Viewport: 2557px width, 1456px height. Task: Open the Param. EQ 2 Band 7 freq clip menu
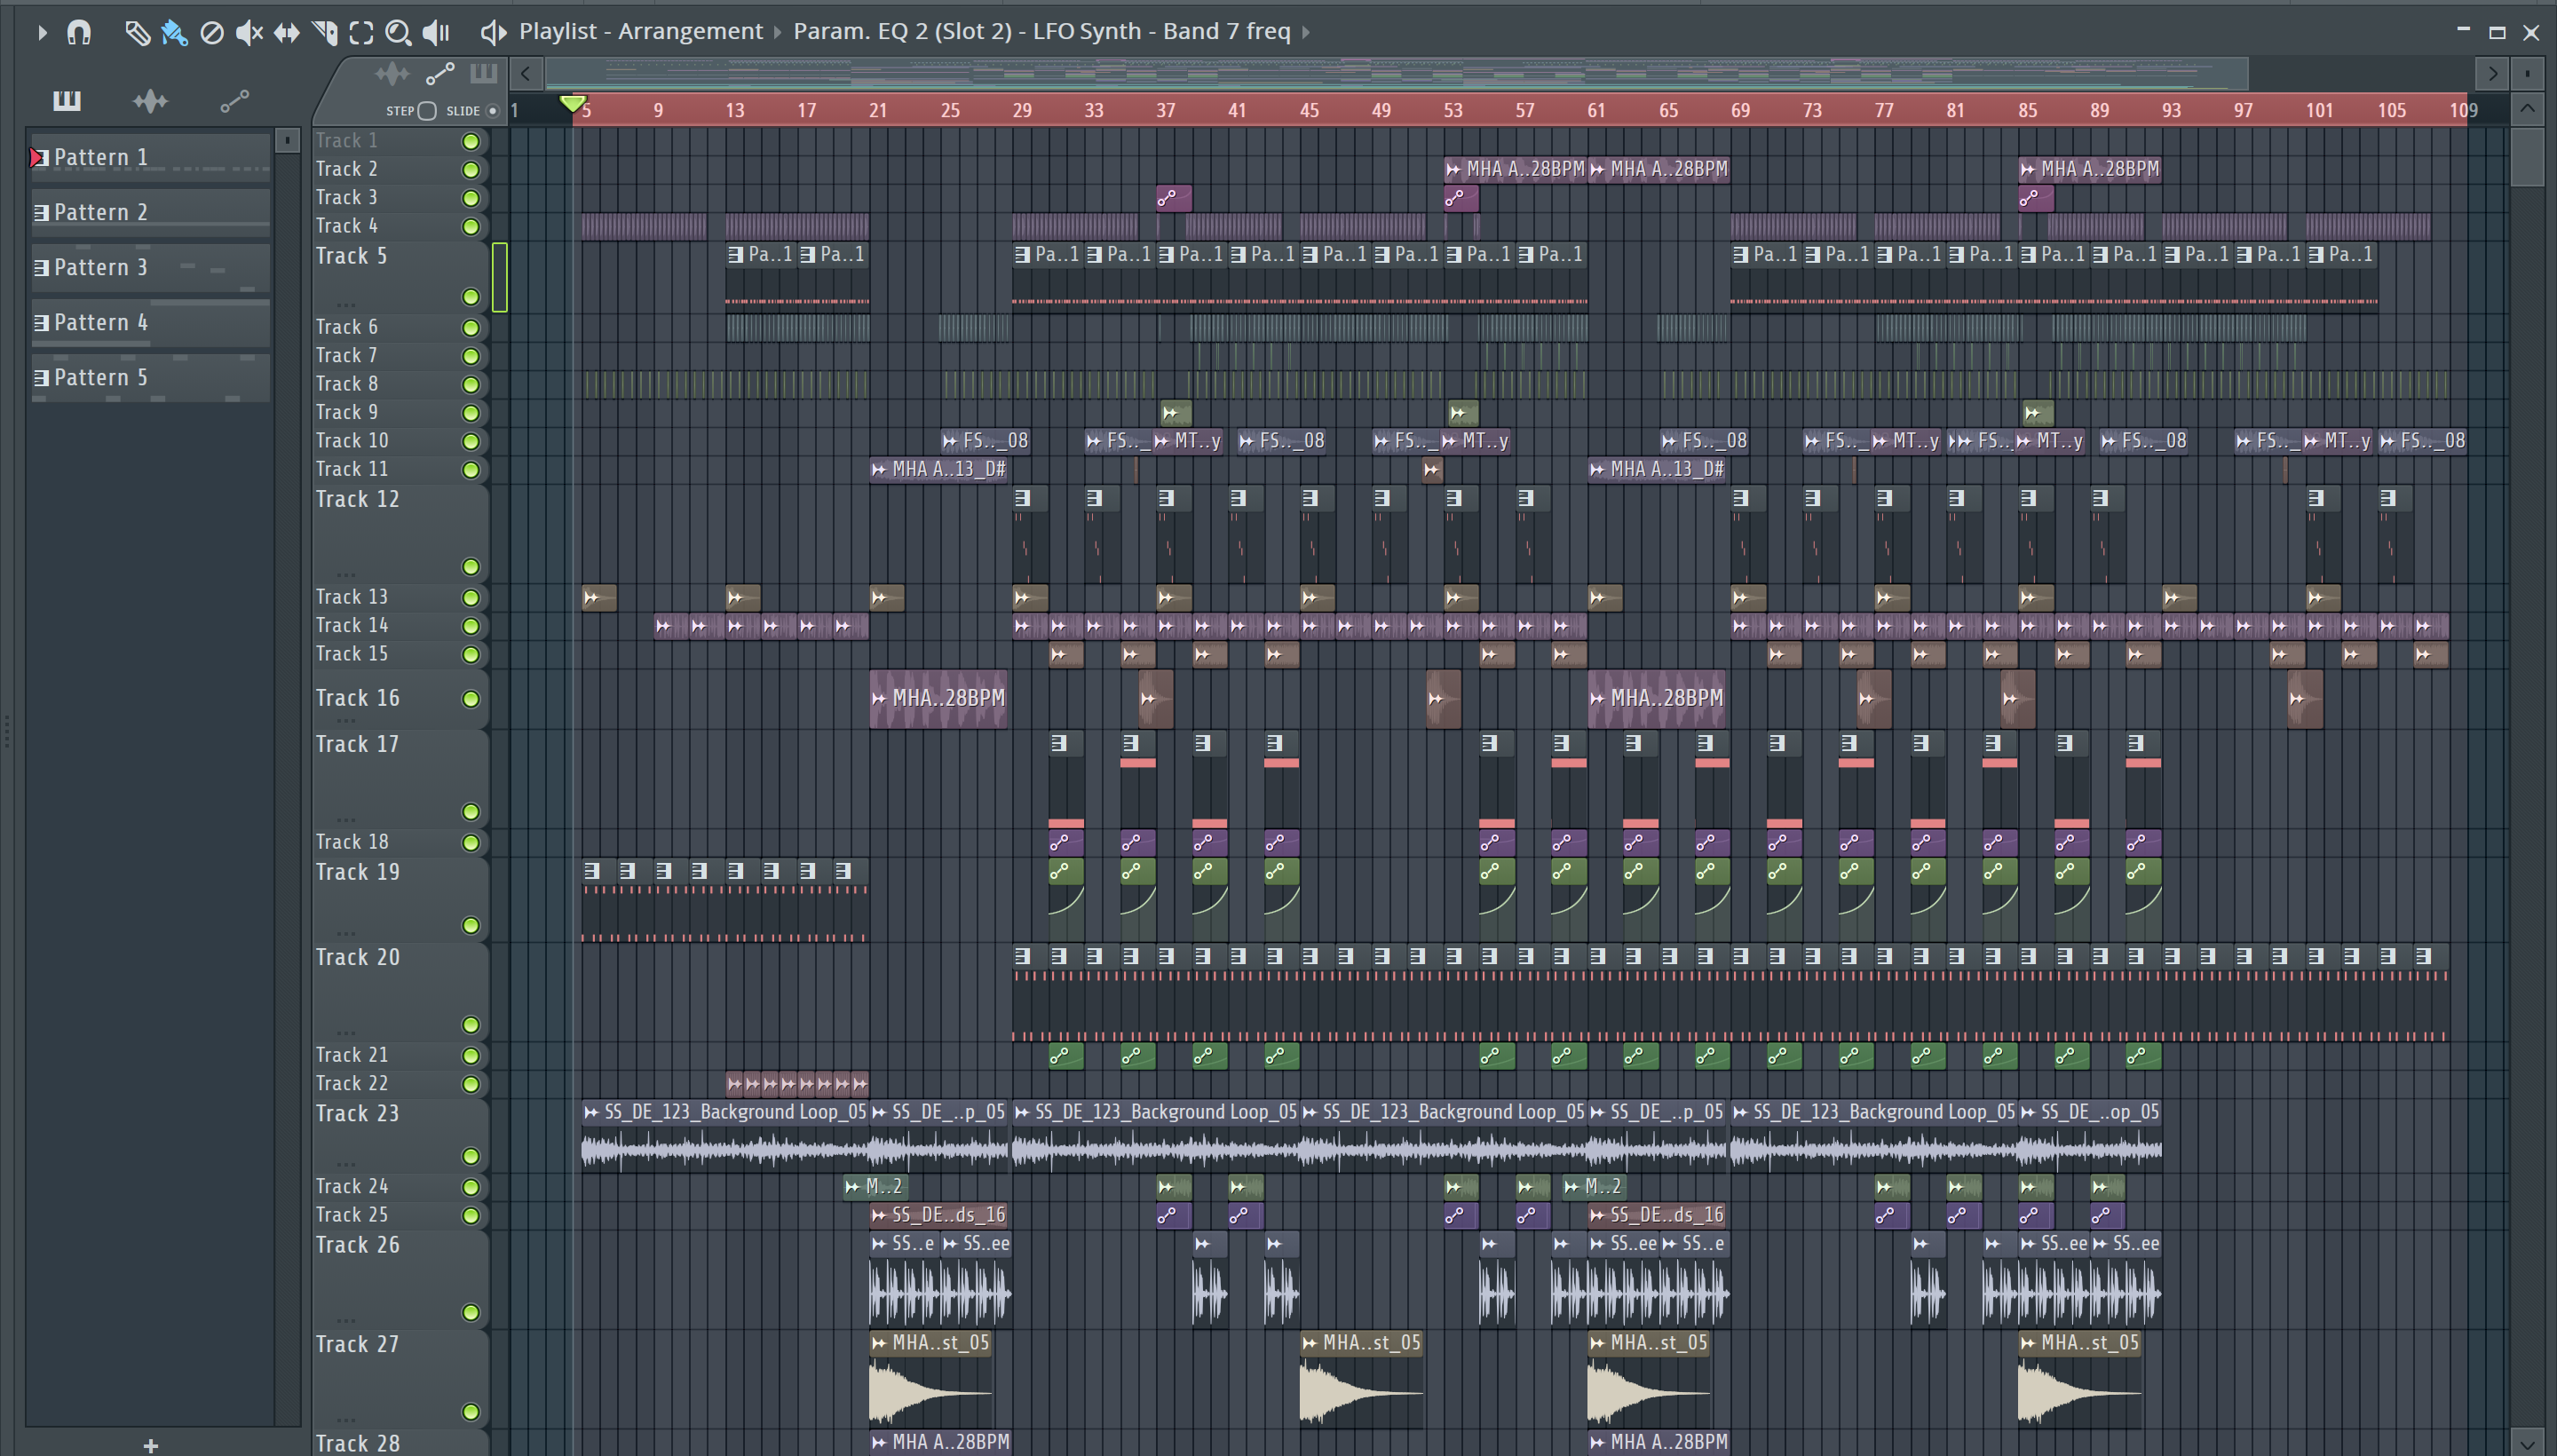[x=1041, y=32]
